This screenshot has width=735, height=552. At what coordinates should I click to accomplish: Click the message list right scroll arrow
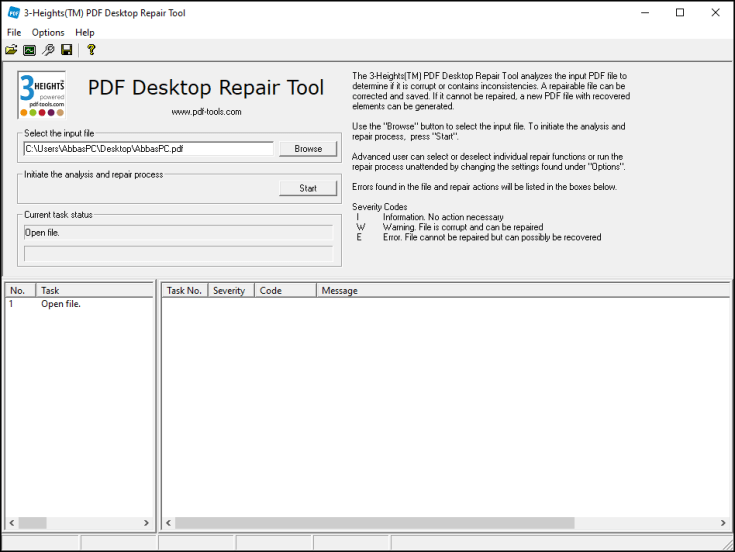pyautogui.click(x=724, y=523)
